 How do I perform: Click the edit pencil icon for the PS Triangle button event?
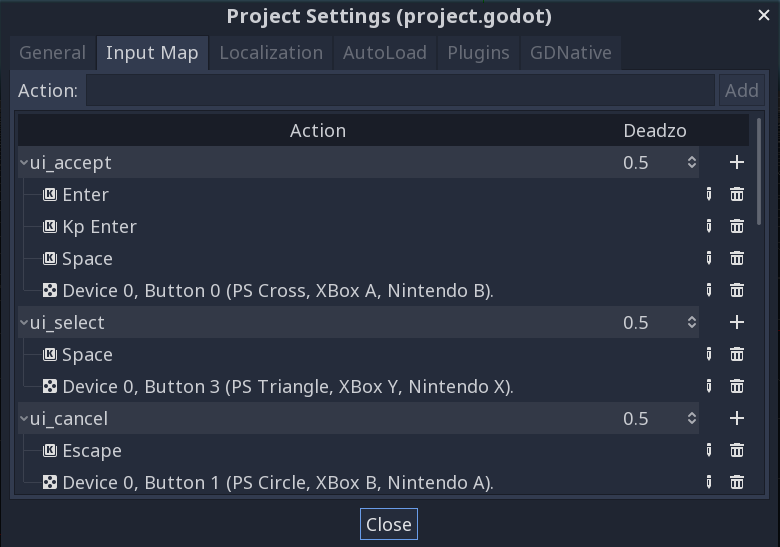coord(708,386)
